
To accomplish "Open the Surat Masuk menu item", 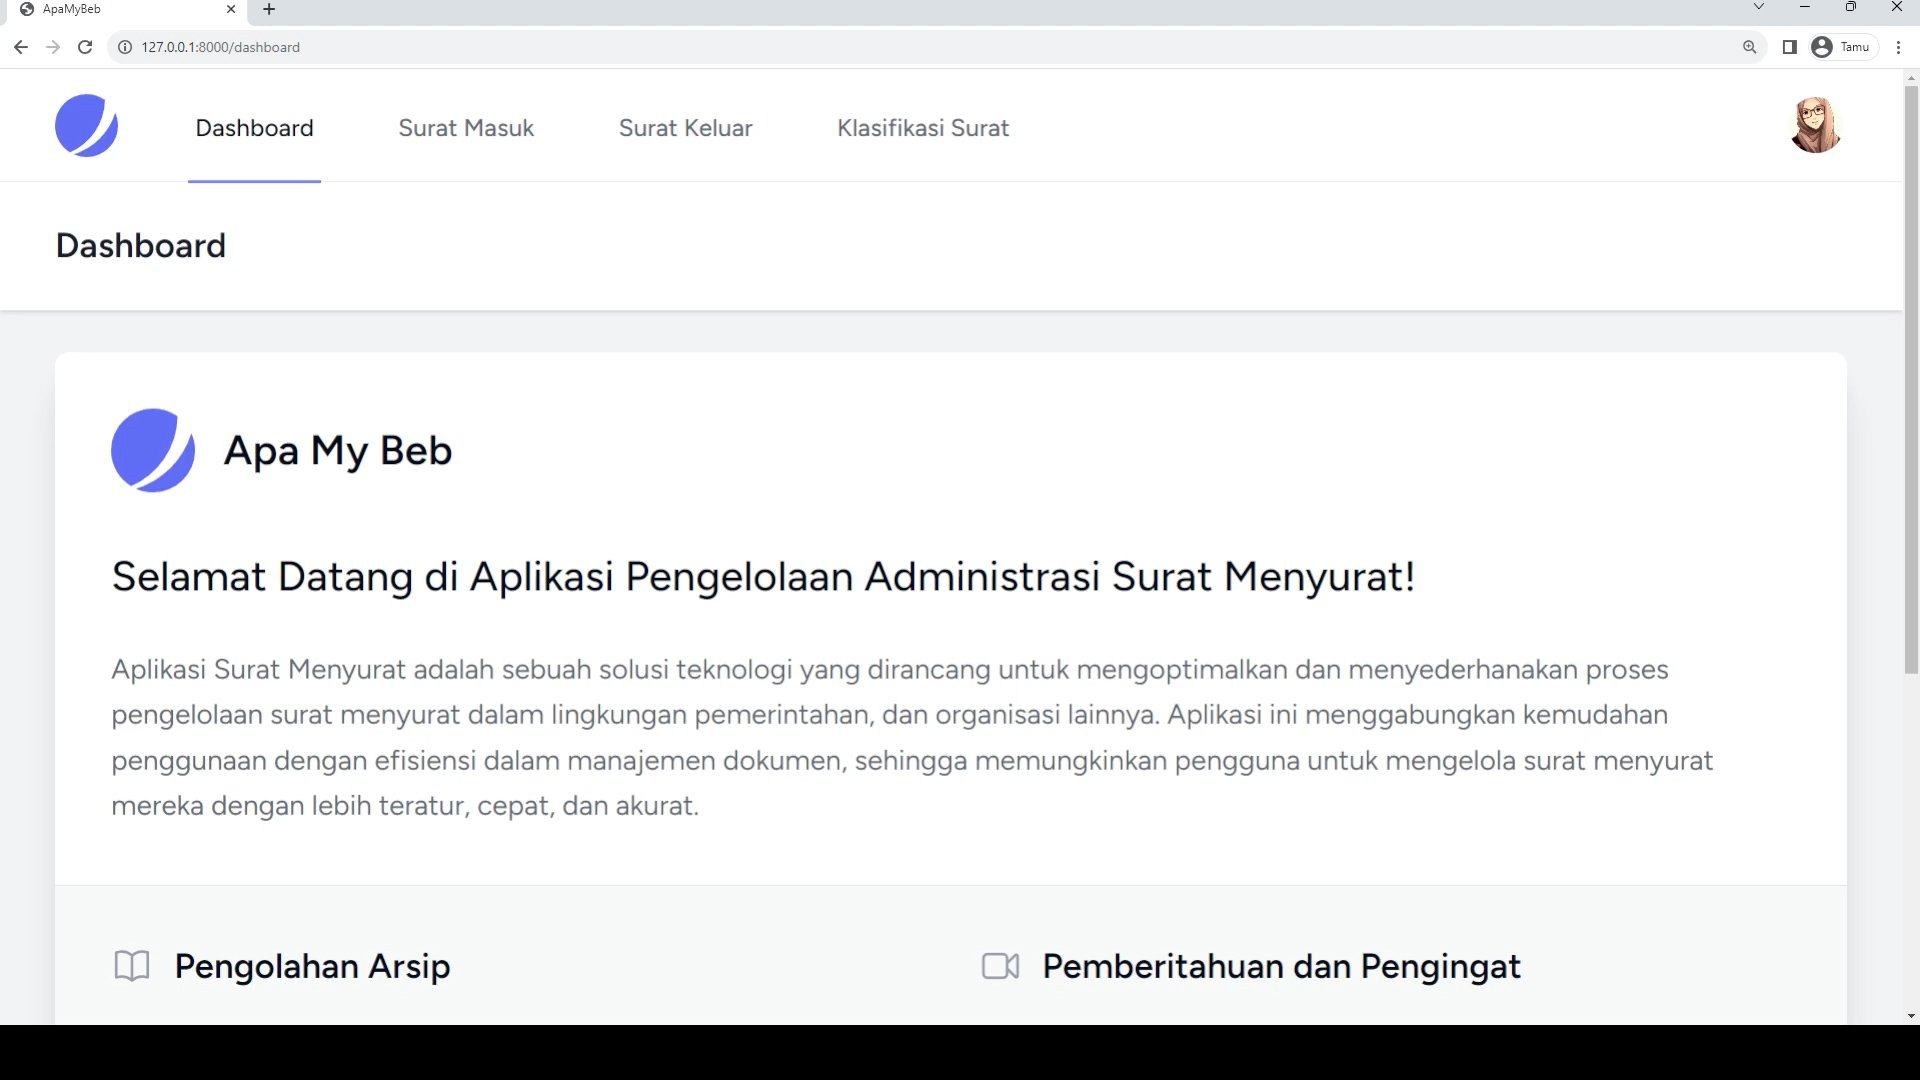I will coord(466,128).
